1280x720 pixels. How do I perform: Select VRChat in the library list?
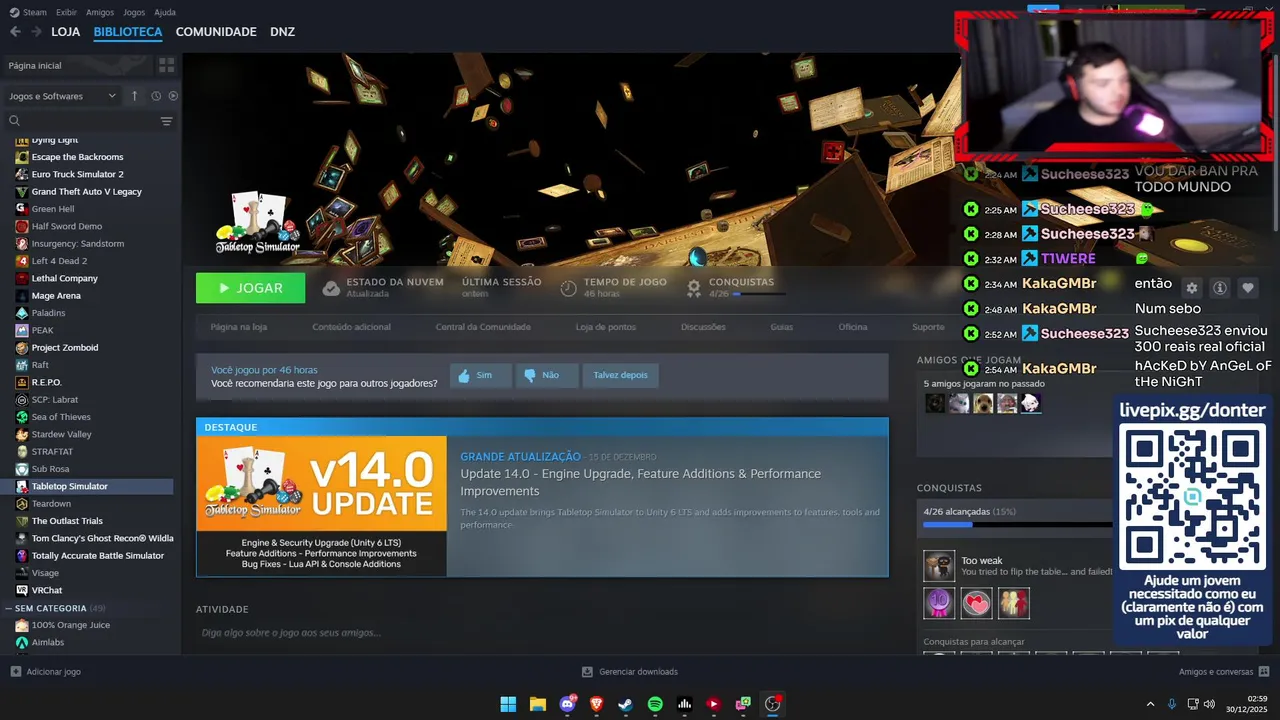[47, 590]
